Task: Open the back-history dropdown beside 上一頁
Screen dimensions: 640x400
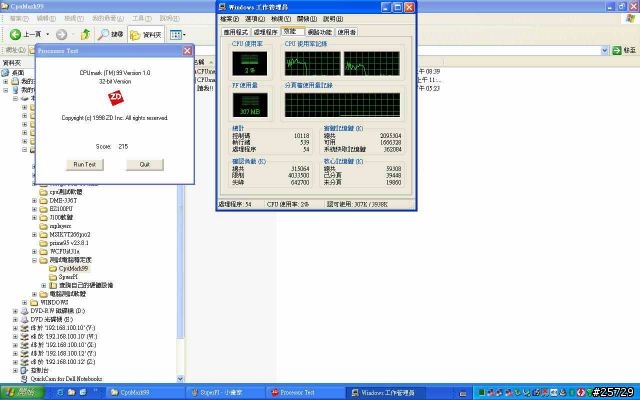Action: [47, 34]
